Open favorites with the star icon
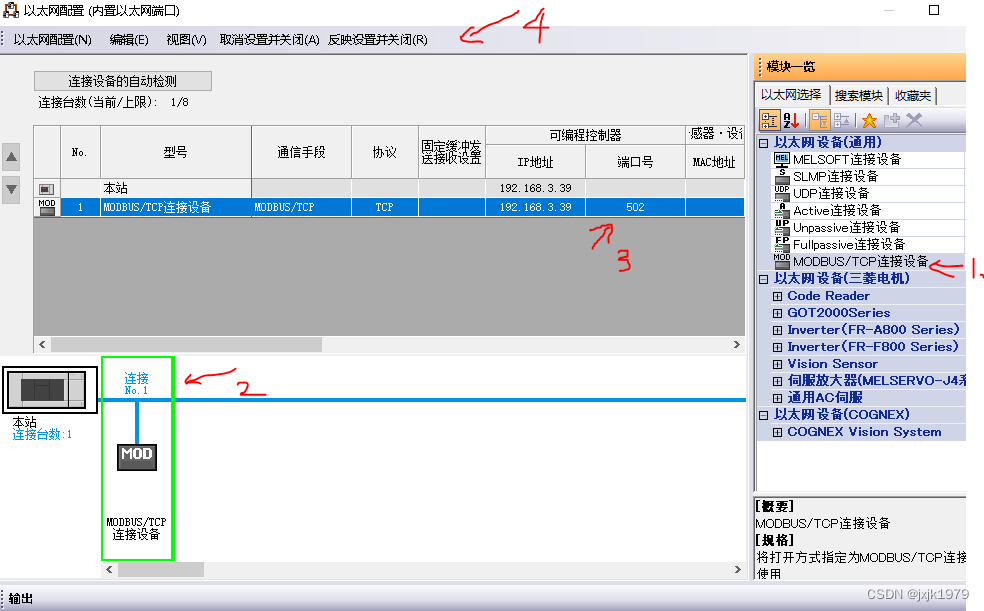Image resolution: width=984 pixels, height=611 pixels. [x=869, y=119]
